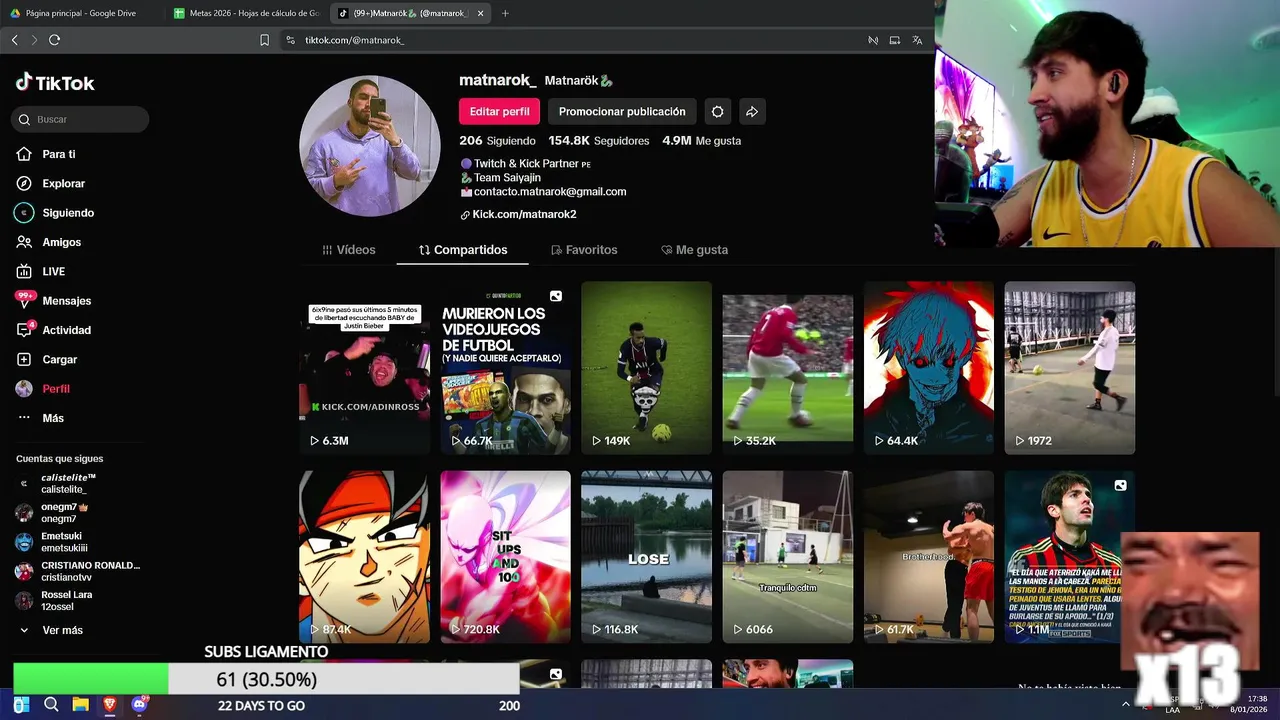Viewport: 1280px width, 720px height.
Task: Open the LOSE 116.8K video
Action: (646, 556)
